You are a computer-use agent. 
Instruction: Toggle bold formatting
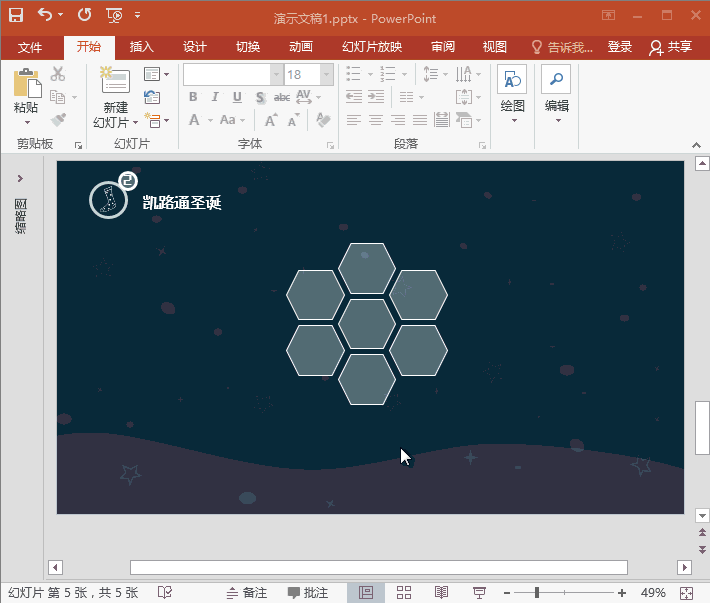coord(193,97)
